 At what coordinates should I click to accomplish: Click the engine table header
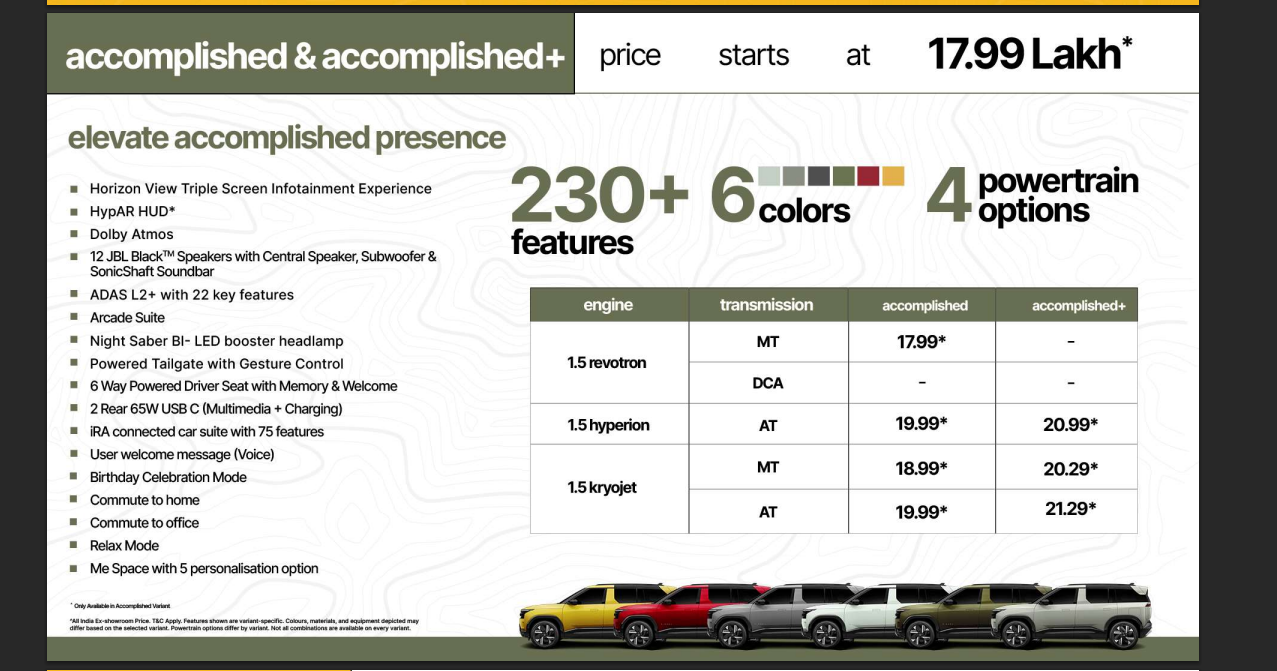(x=608, y=305)
